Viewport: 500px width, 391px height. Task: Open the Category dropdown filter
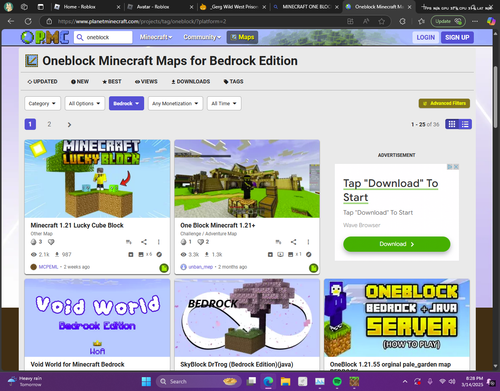42,103
